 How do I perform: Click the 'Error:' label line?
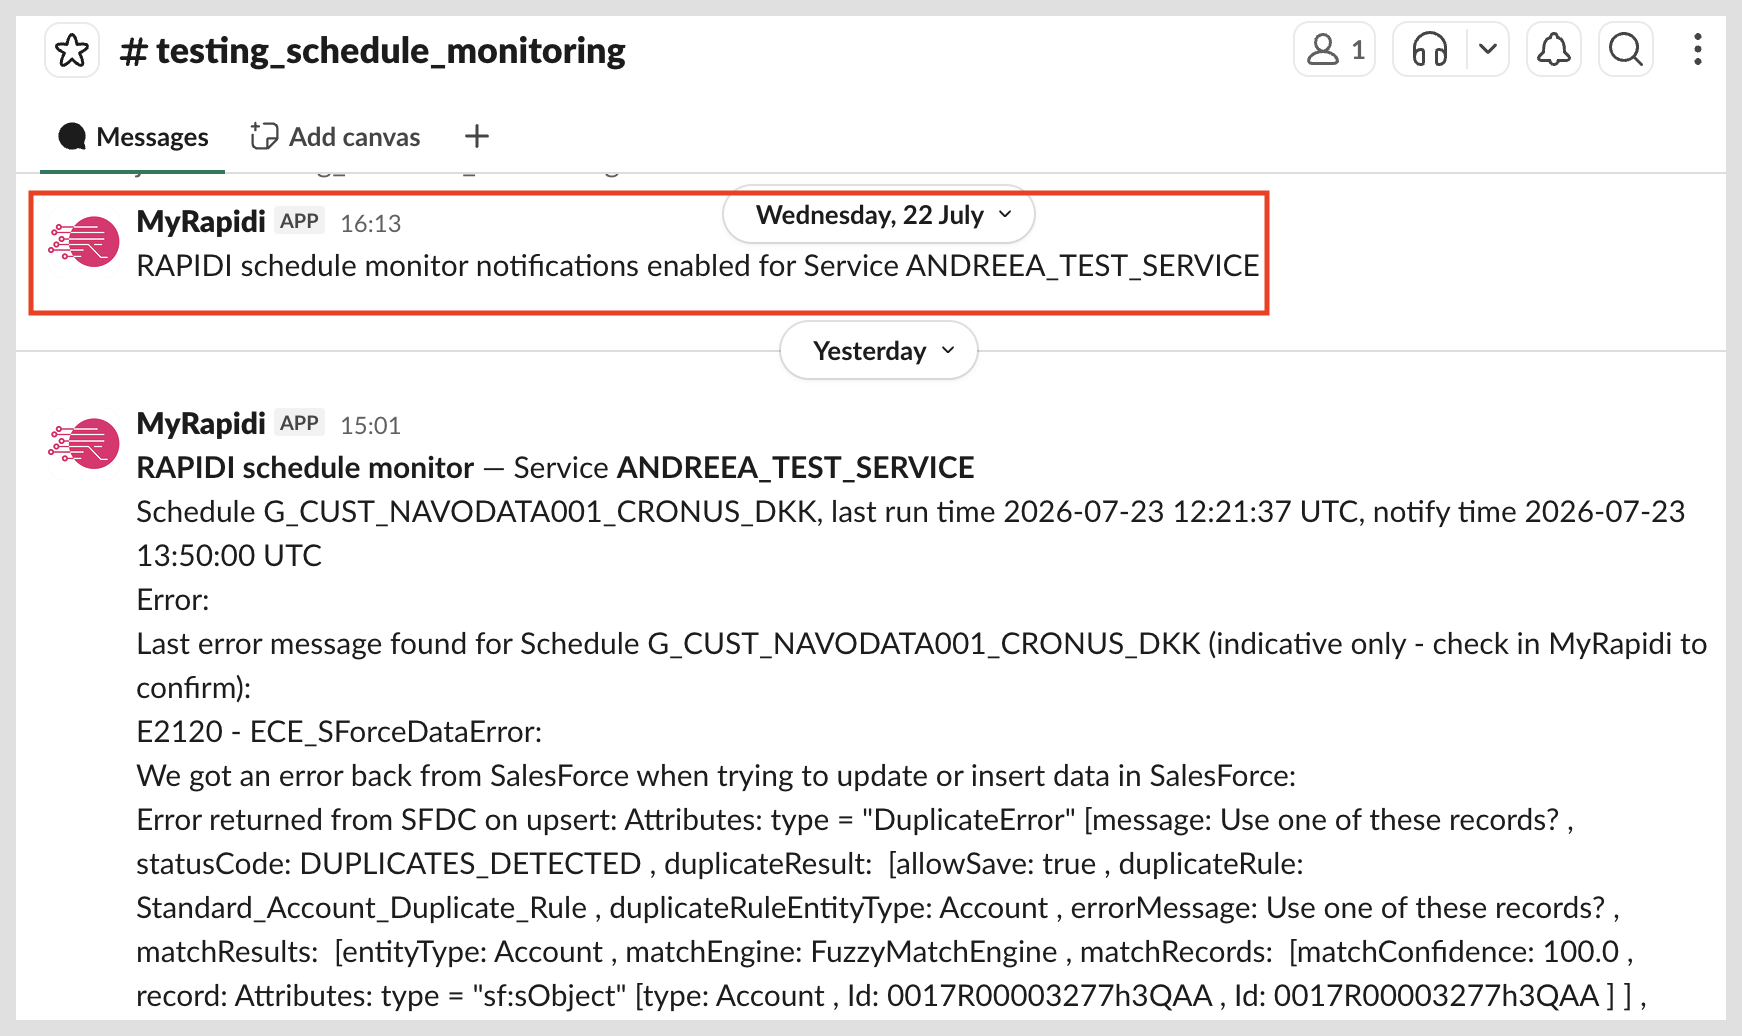click(x=173, y=600)
